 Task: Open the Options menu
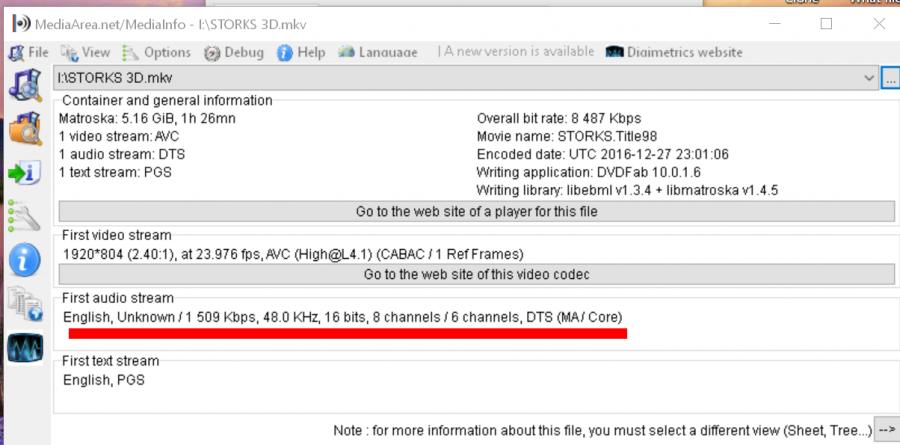157,53
